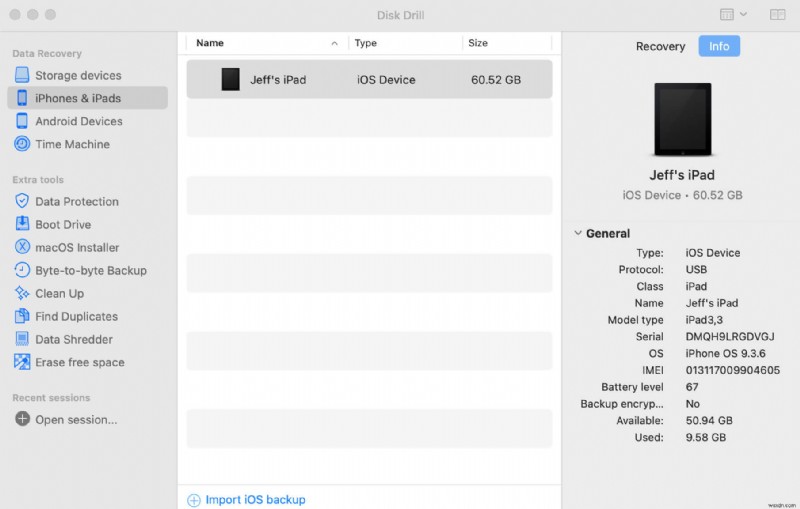The image size is (800, 509).
Task: Click the Time Machine clock icon
Action: tap(22, 144)
